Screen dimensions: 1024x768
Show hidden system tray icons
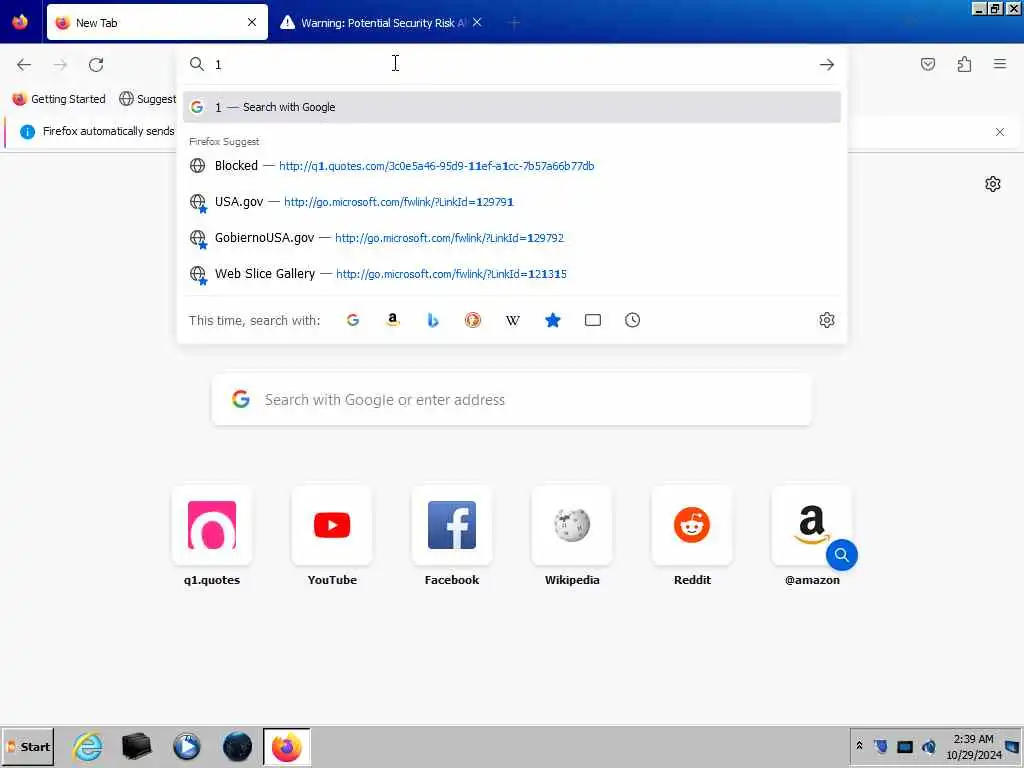859,746
